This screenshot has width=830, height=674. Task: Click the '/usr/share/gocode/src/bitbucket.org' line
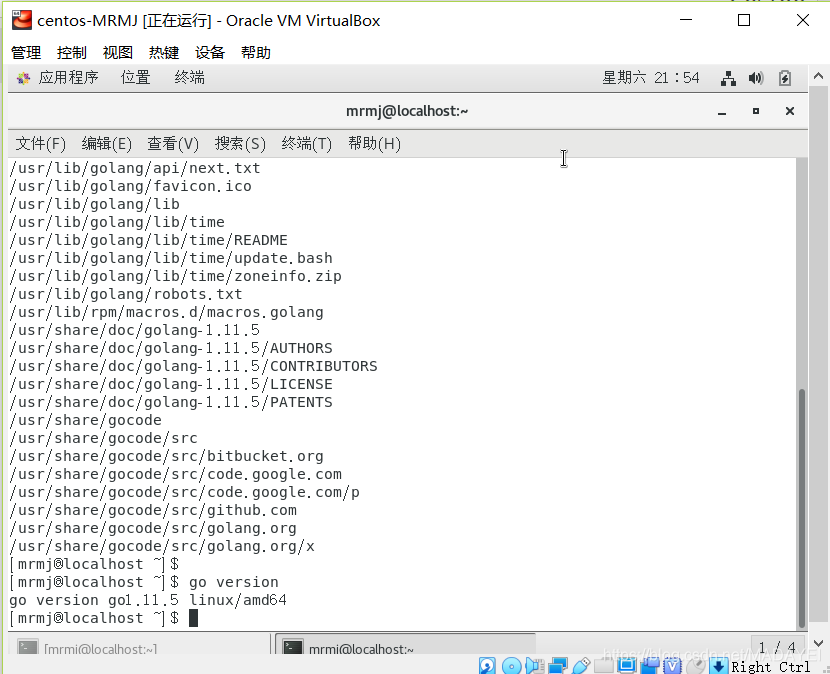pos(166,456)
